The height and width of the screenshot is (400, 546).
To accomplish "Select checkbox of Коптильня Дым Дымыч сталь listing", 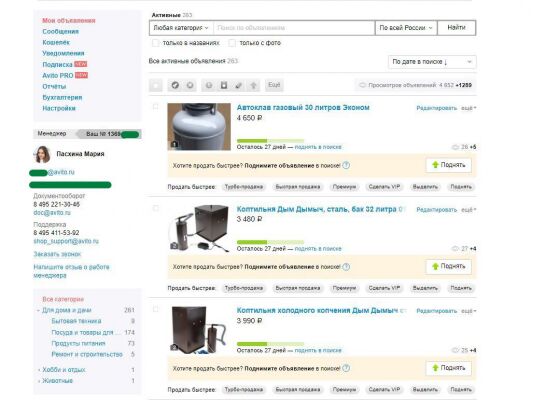I will pos(156,208).
